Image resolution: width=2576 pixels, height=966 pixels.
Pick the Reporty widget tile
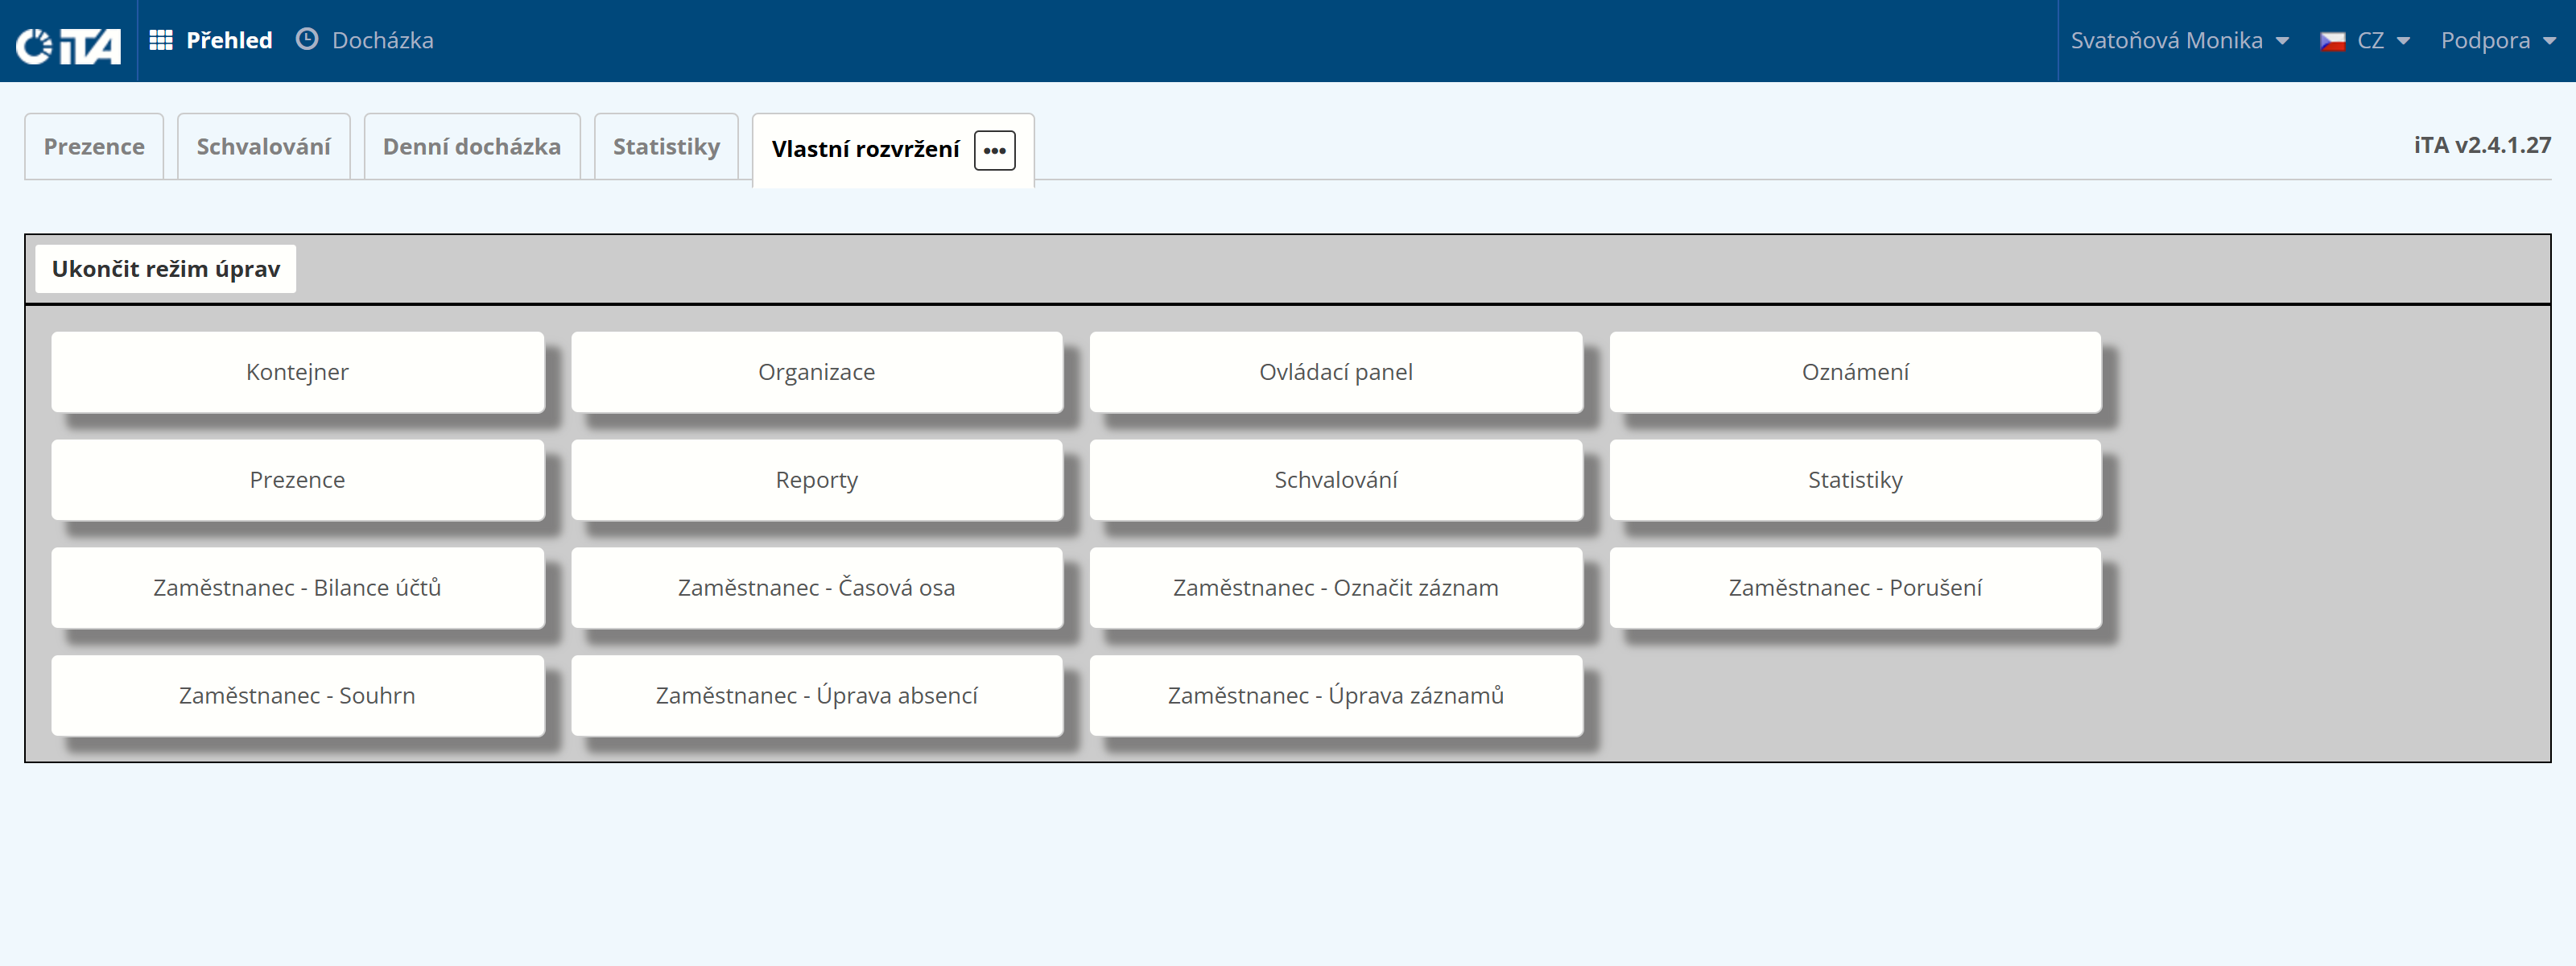coord(817,480)
